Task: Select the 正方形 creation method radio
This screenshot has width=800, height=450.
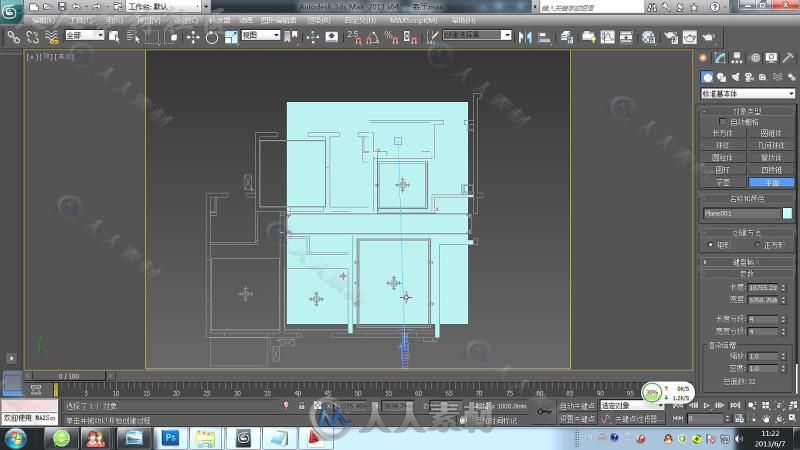Action: pyautogui.click(x=757, y=245)
